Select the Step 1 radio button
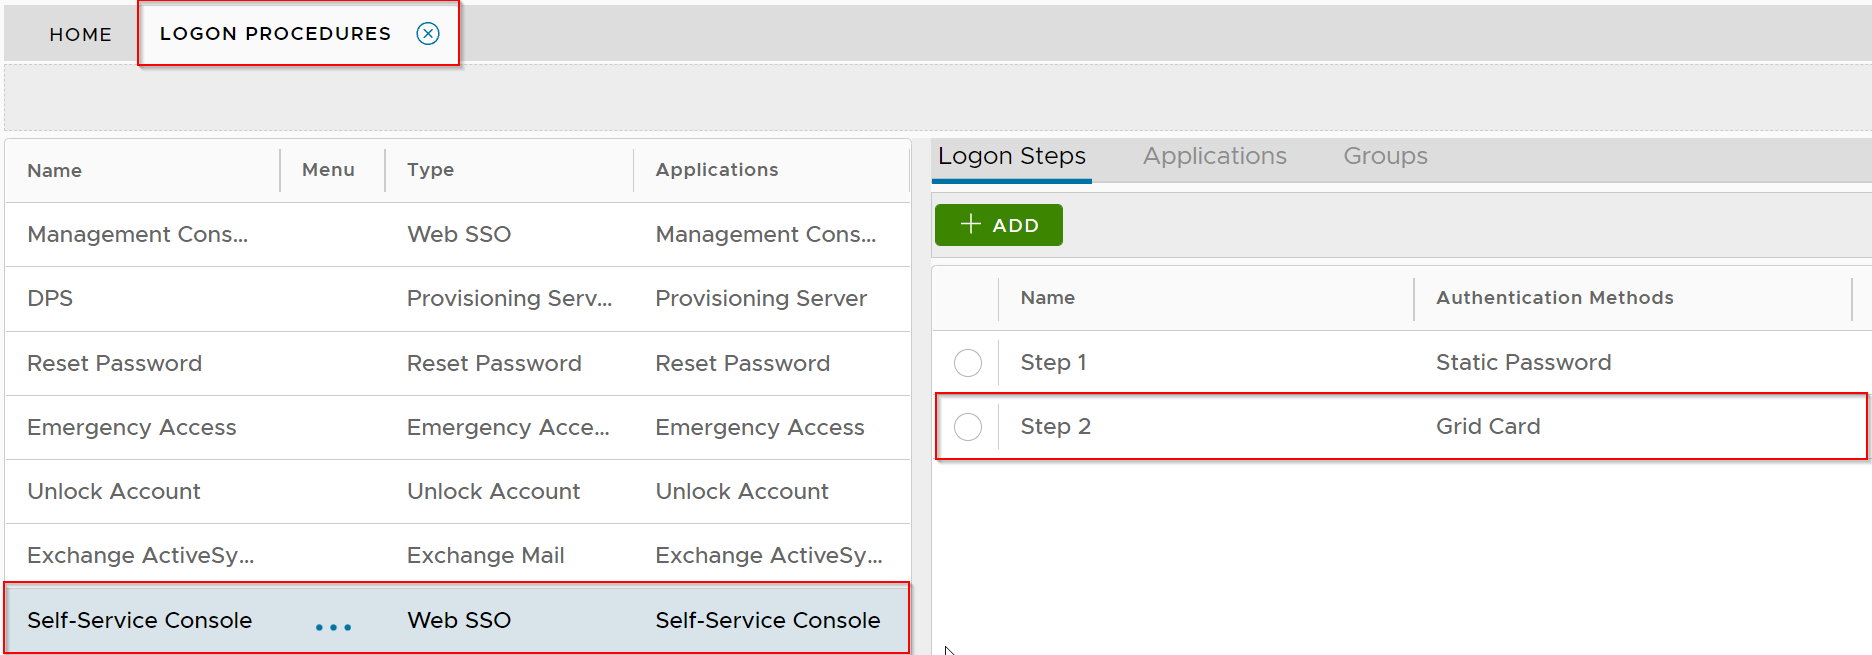1872x655 pixels. click(x=967, y=363)
